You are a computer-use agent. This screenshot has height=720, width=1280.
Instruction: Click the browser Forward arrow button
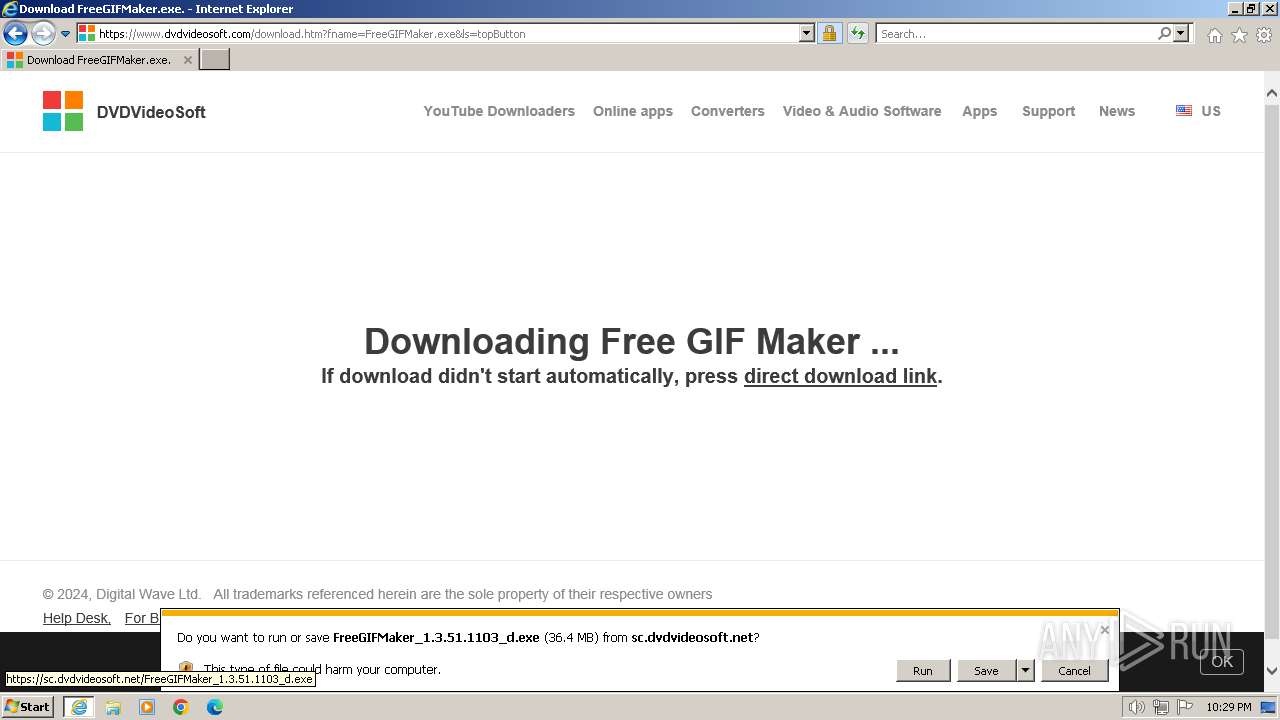(x=42, y=33)
